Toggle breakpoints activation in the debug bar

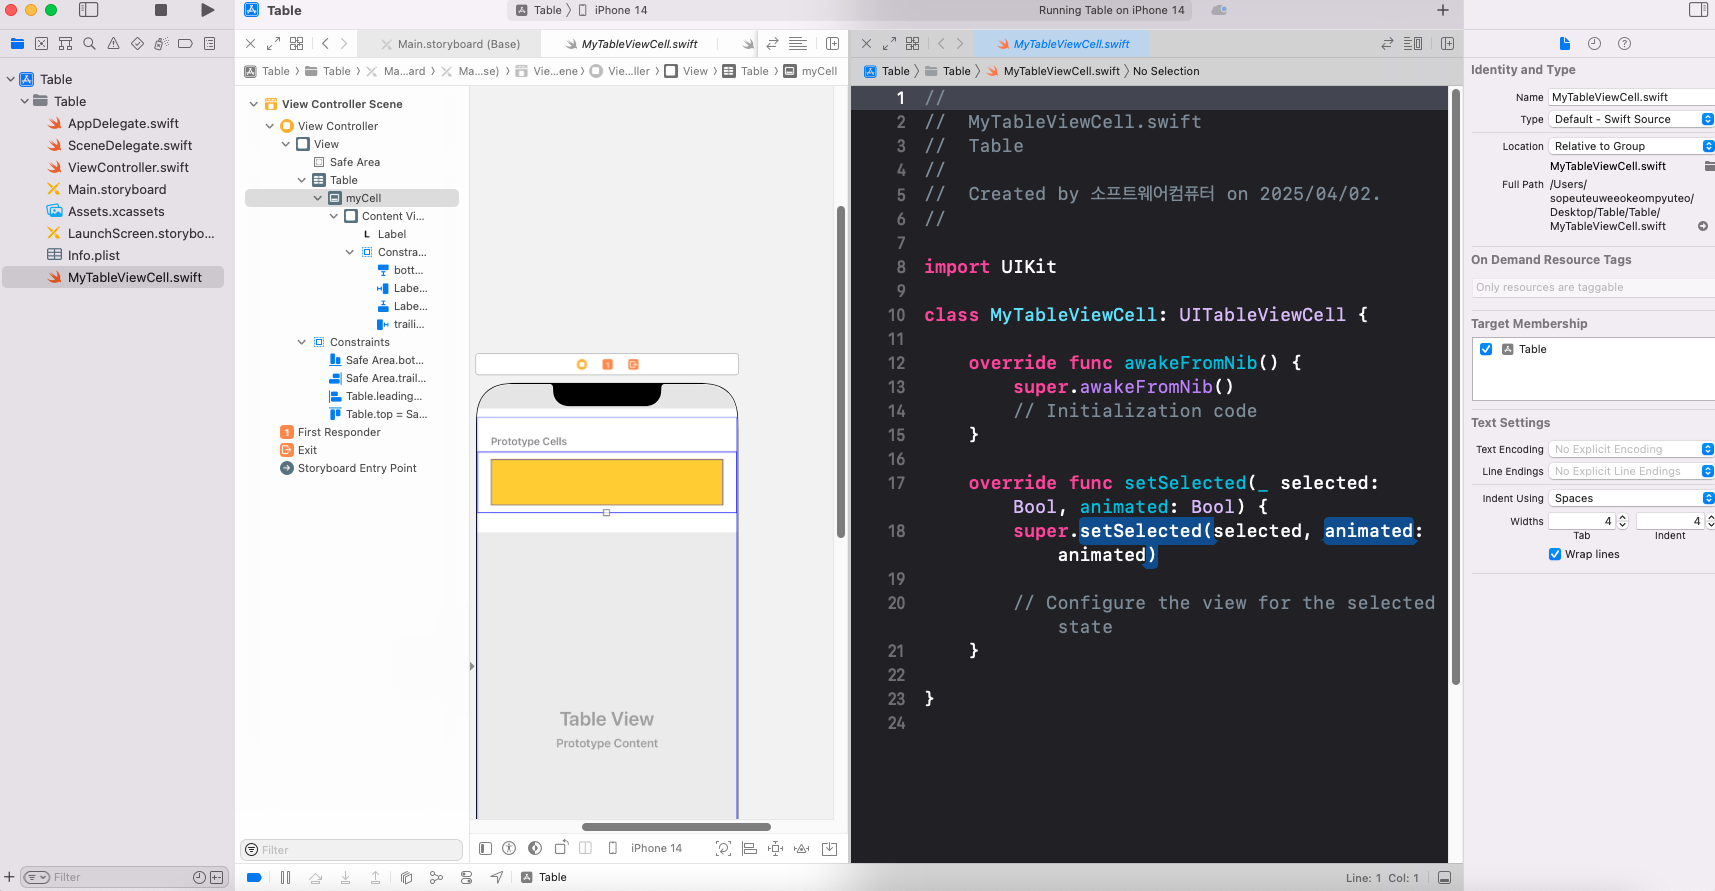[x=254, y=878]
